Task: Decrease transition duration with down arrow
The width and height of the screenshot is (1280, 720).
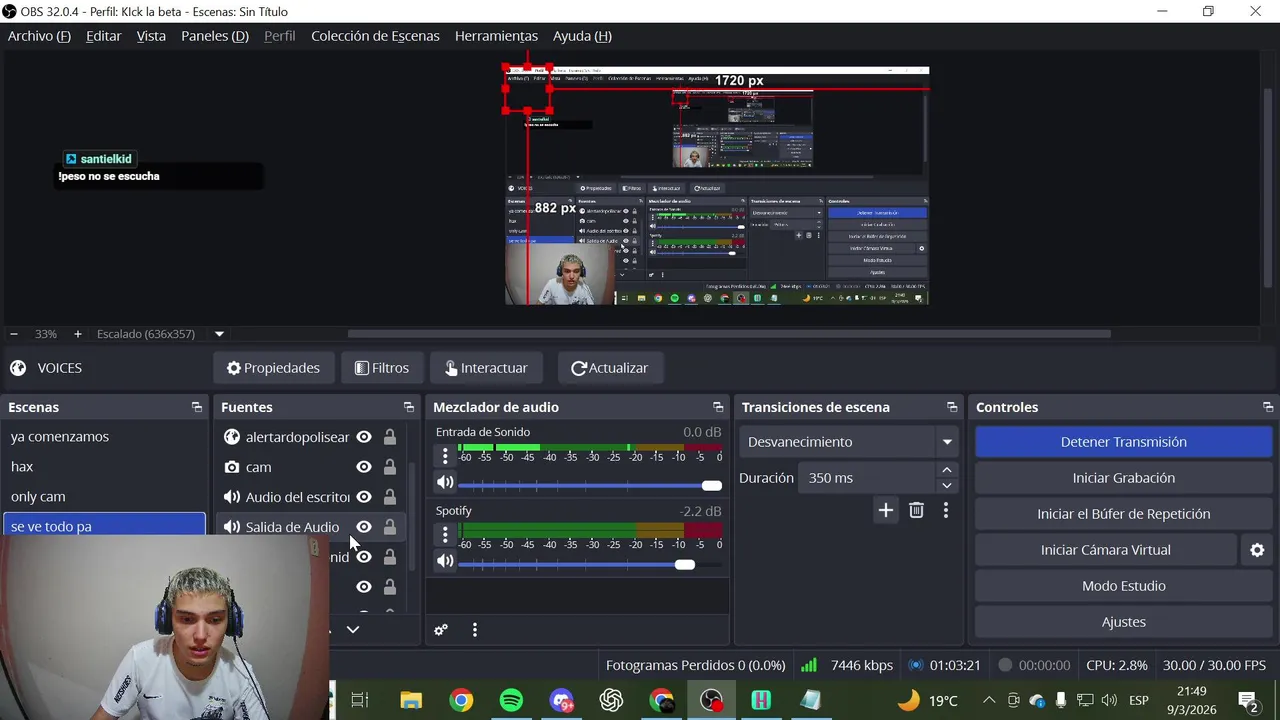Action: click(x=947, y=486)
